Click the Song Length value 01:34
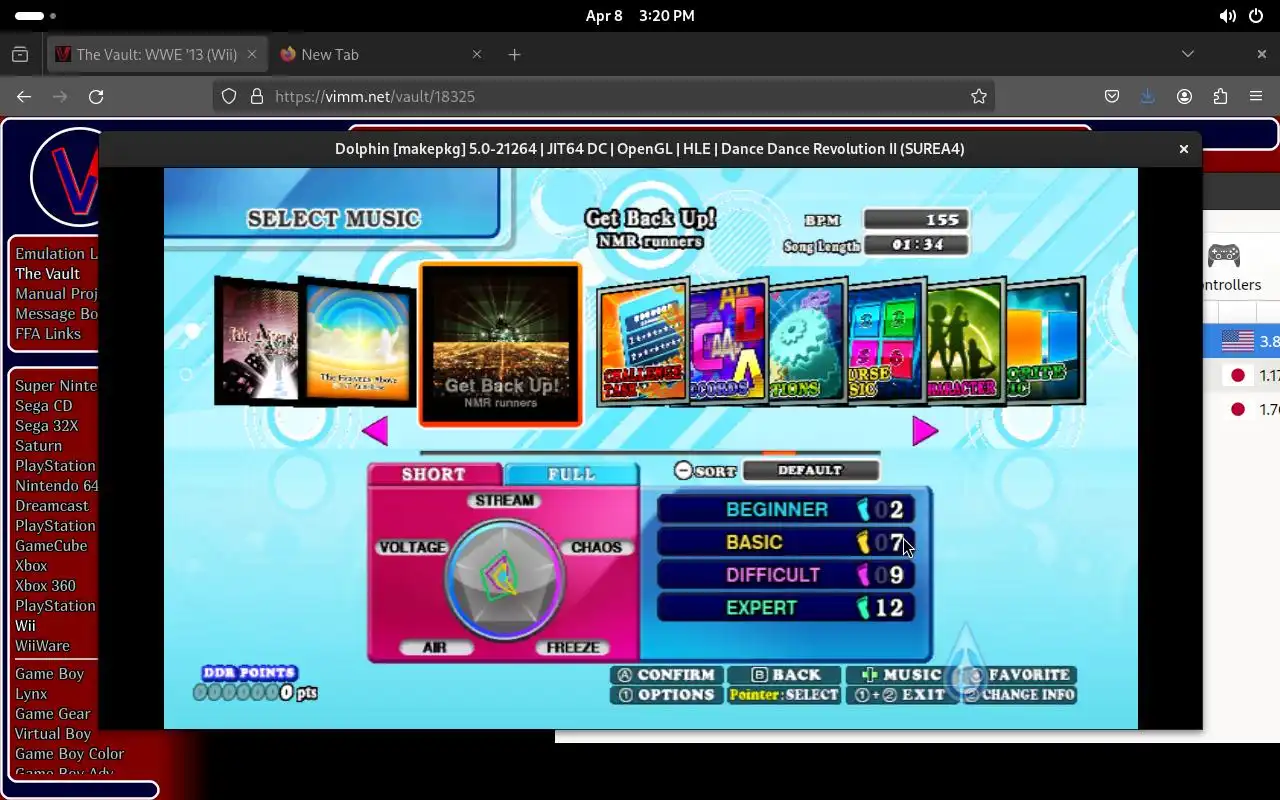1280x800 pixels. (x=917, y=245)
